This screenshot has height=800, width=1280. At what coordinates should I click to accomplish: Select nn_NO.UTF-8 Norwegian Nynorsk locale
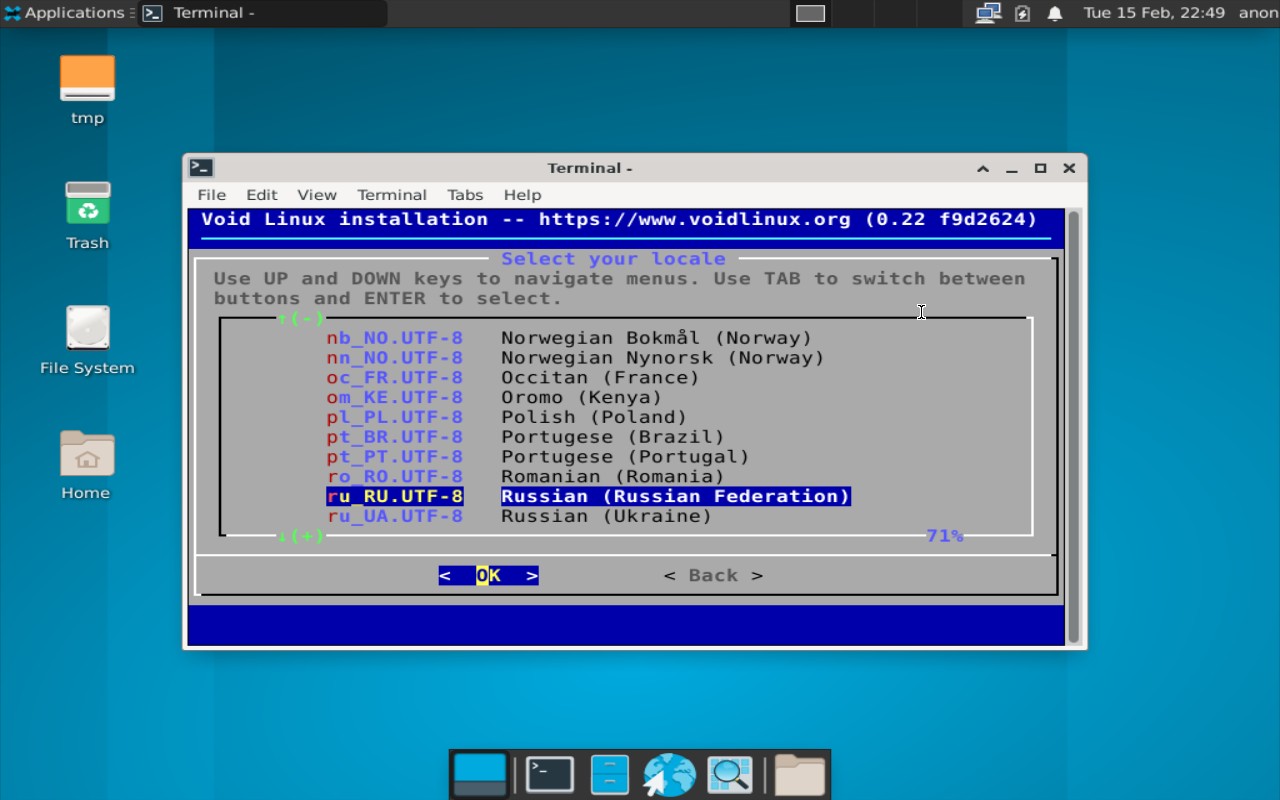[576, 358]
